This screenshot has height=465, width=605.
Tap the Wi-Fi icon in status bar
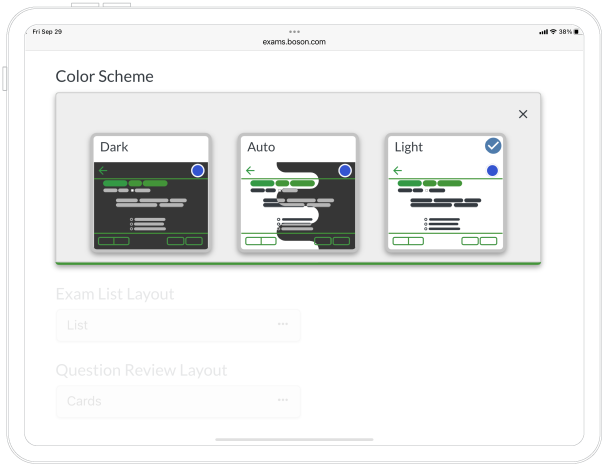(x=552, y=32)
